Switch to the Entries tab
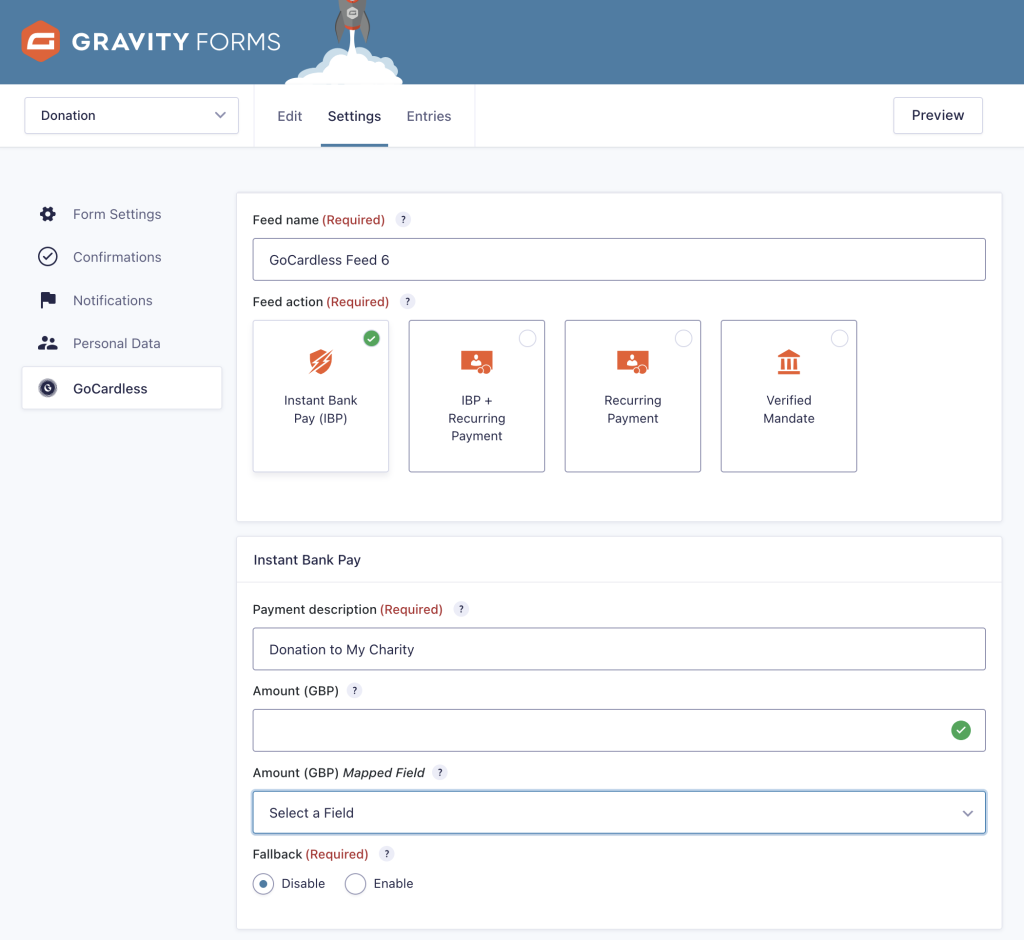Image resolution: width=1024 pixels, height=940 pixels. (x=429, y=116)
